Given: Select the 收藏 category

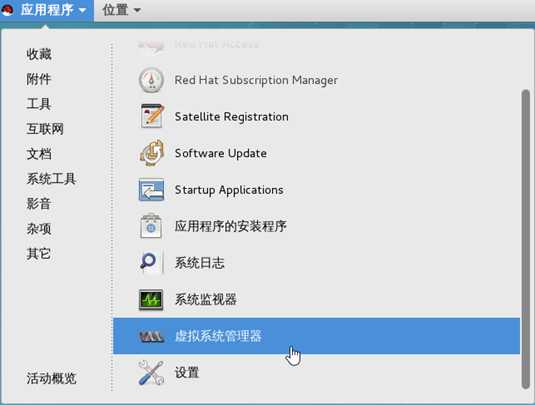Looking at the screenshot, I should [x=39, y=54].
